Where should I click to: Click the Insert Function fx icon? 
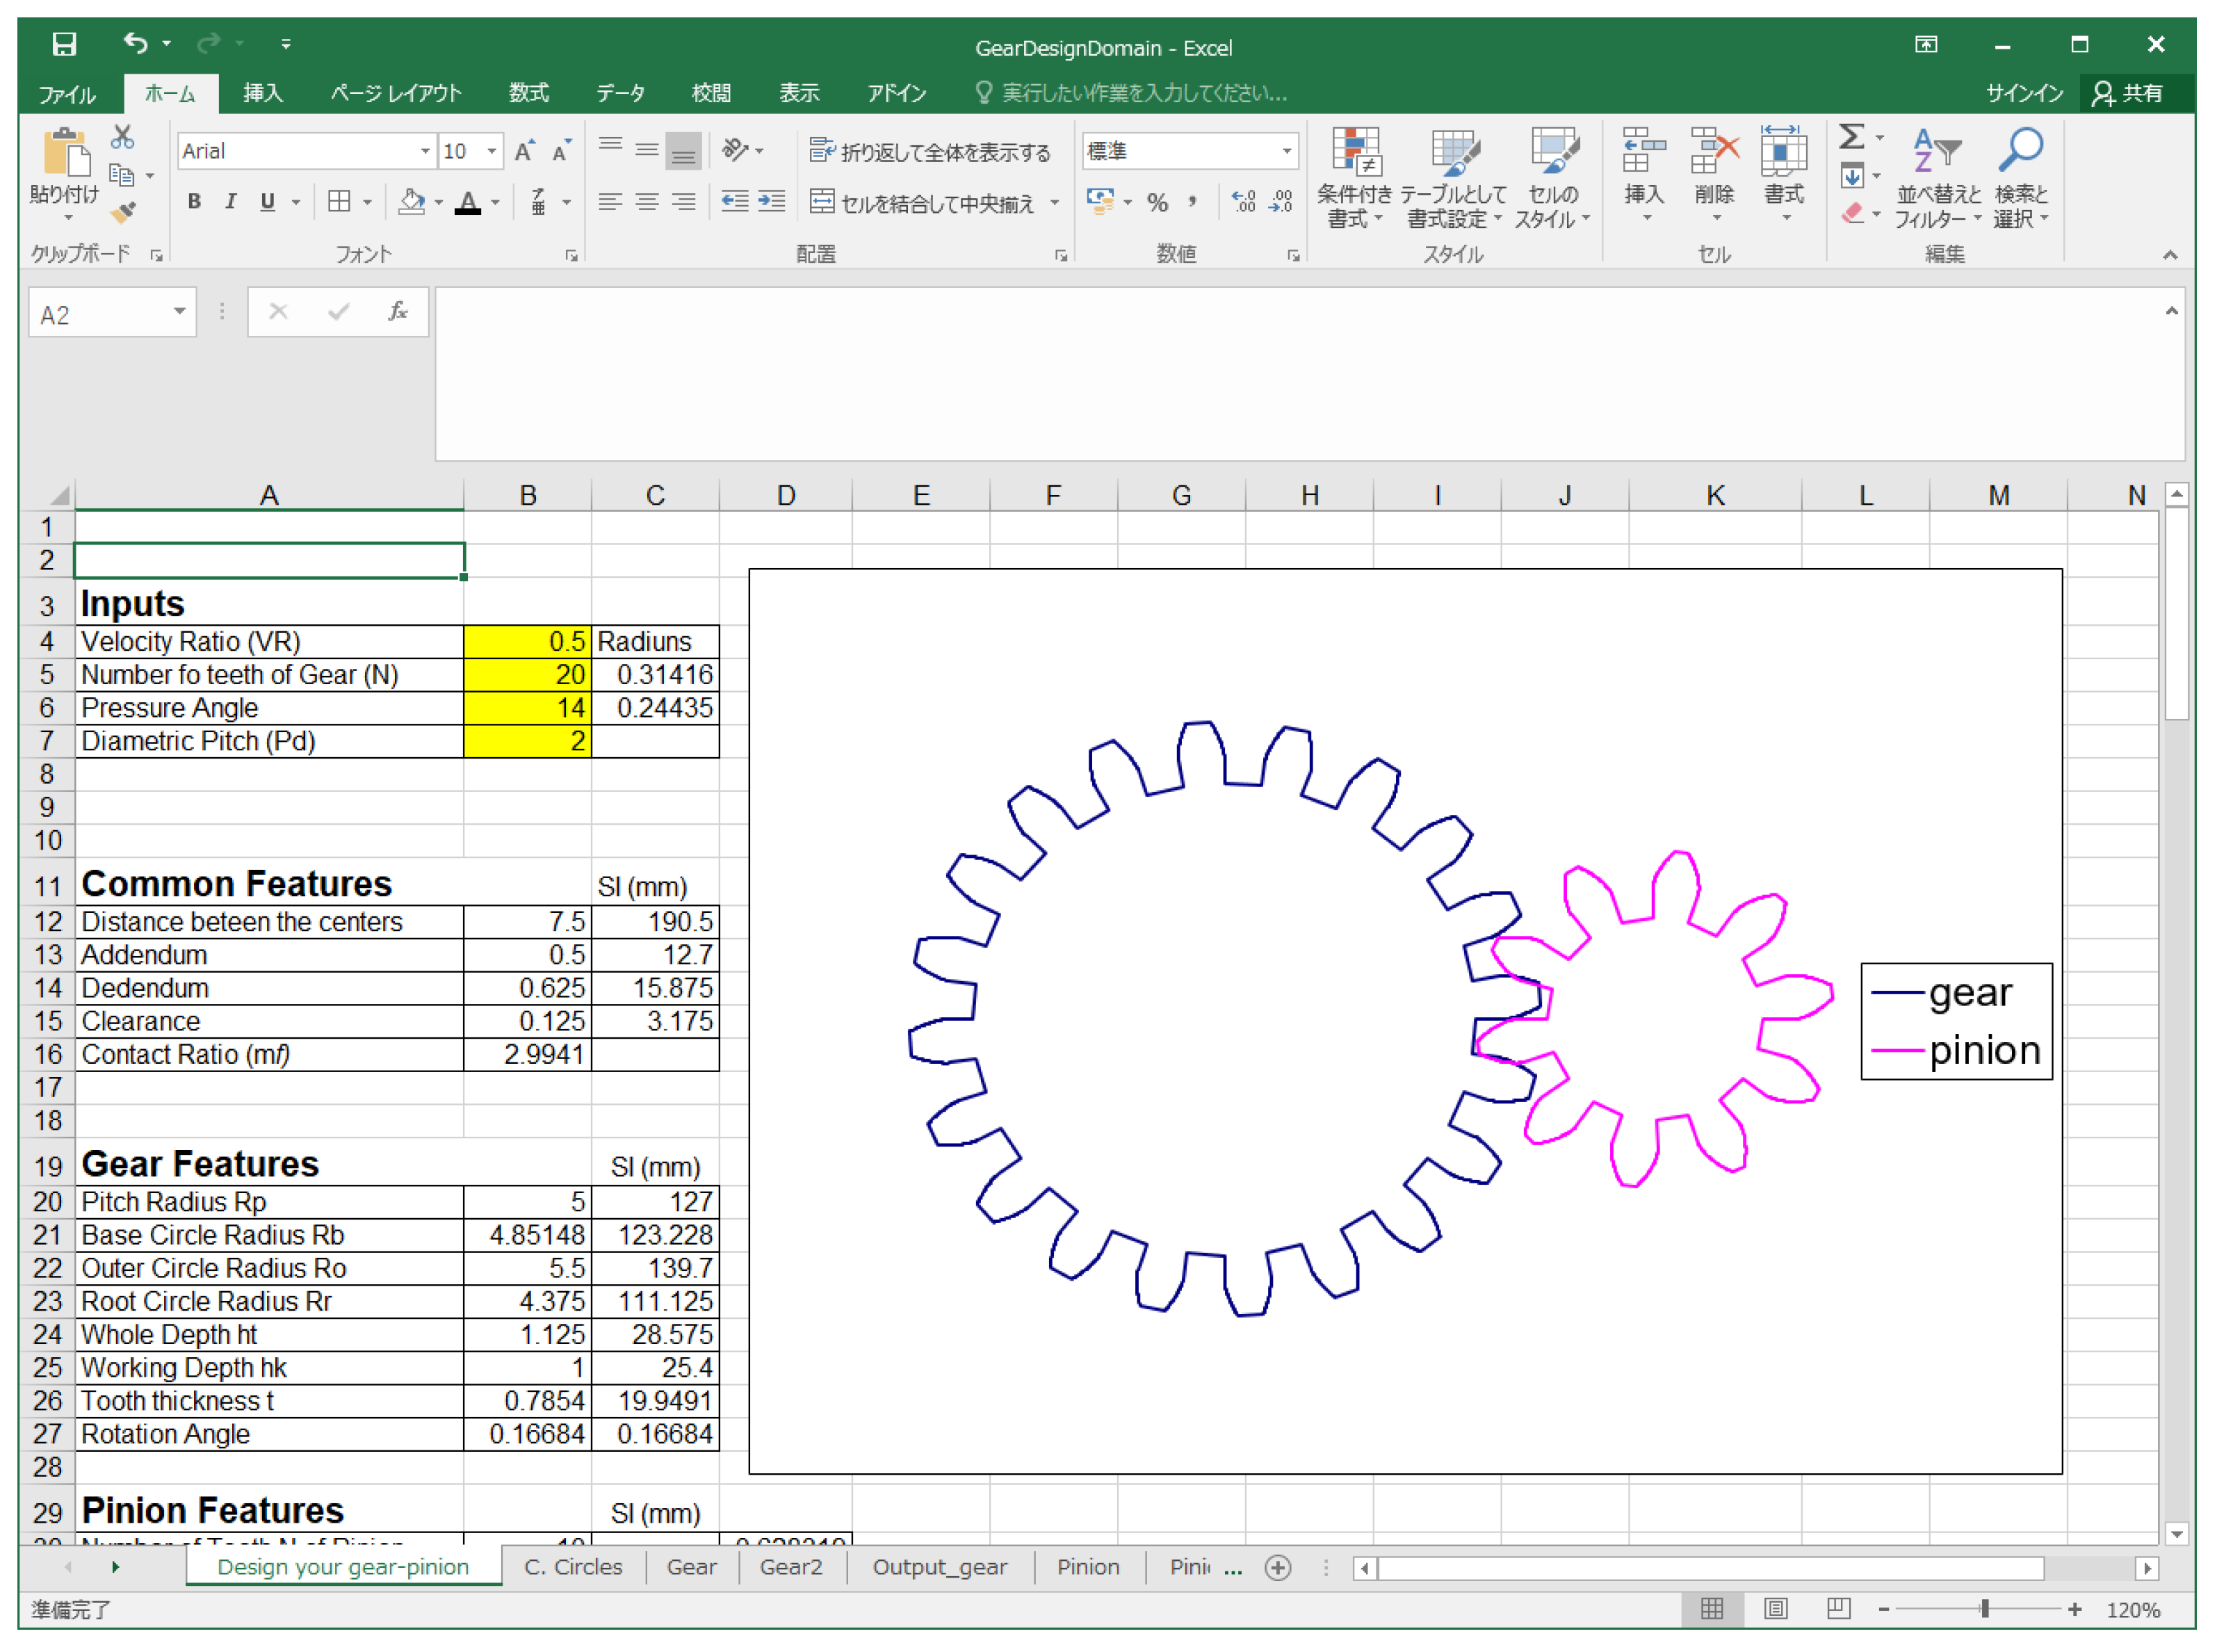click(397, 312)
